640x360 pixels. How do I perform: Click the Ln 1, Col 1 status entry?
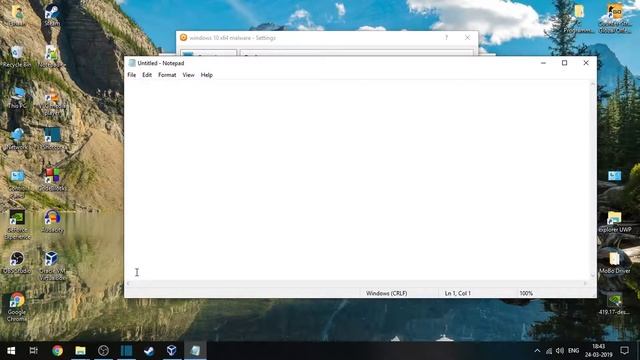pos(458,293)
